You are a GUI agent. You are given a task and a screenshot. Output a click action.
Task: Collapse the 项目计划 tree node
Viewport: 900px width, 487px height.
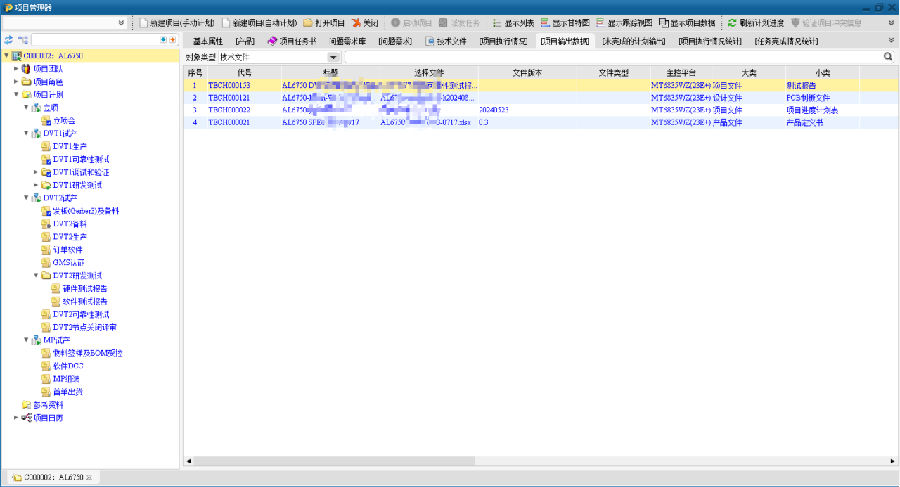point(16,94)
